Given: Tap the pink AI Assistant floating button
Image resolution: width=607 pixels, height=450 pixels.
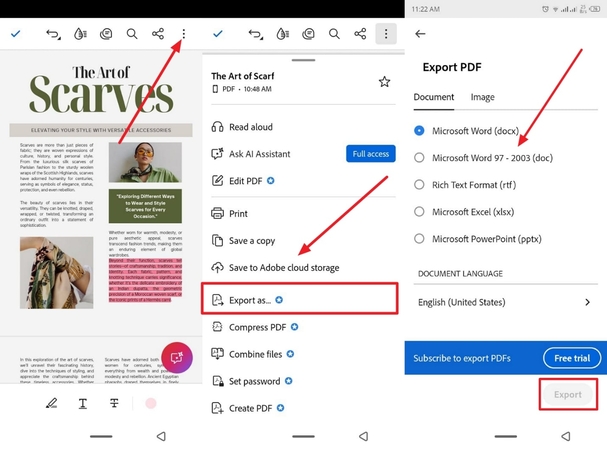Looking at the screenshot, I should tap(177, 357).
